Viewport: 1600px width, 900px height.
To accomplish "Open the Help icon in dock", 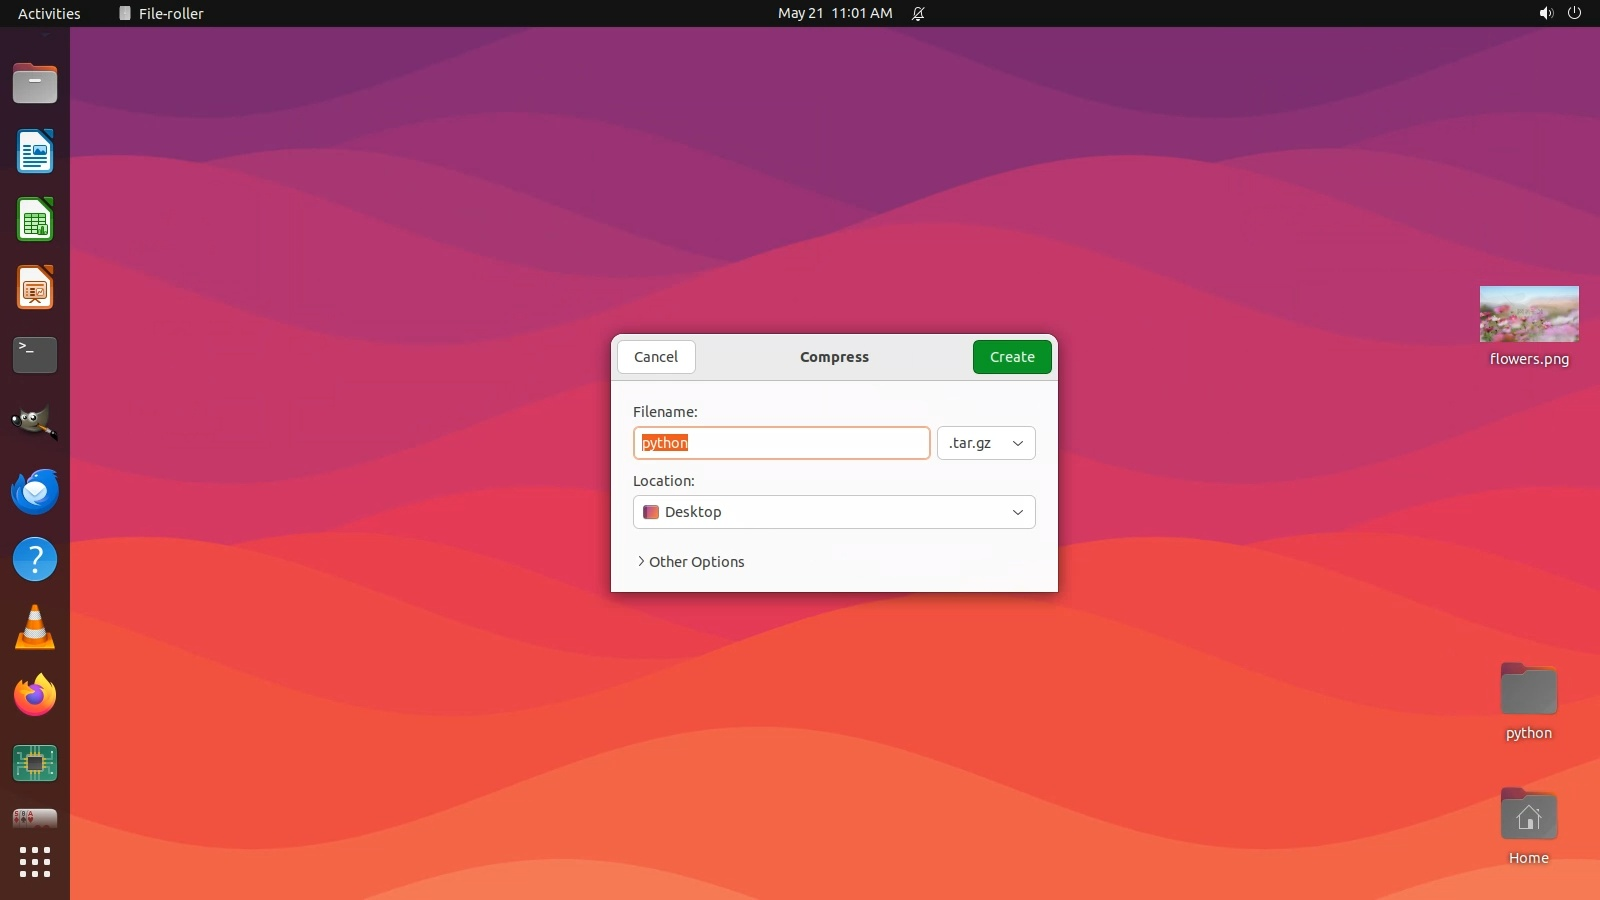I will 35,559.
